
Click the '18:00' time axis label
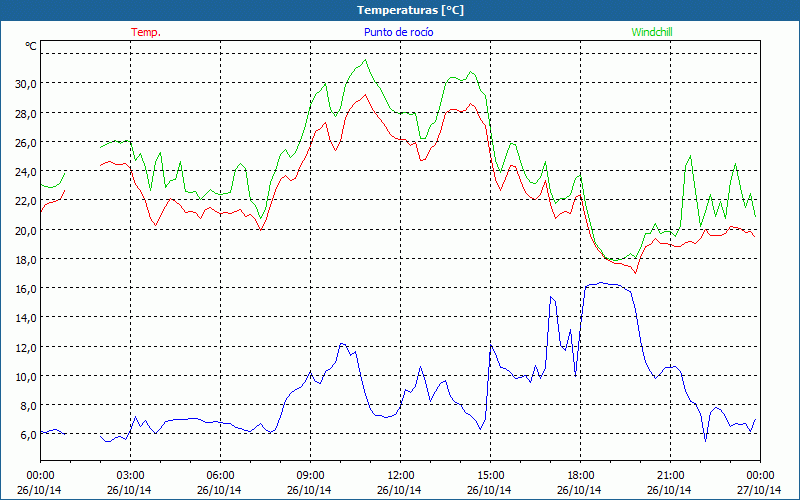pos(581,476)
